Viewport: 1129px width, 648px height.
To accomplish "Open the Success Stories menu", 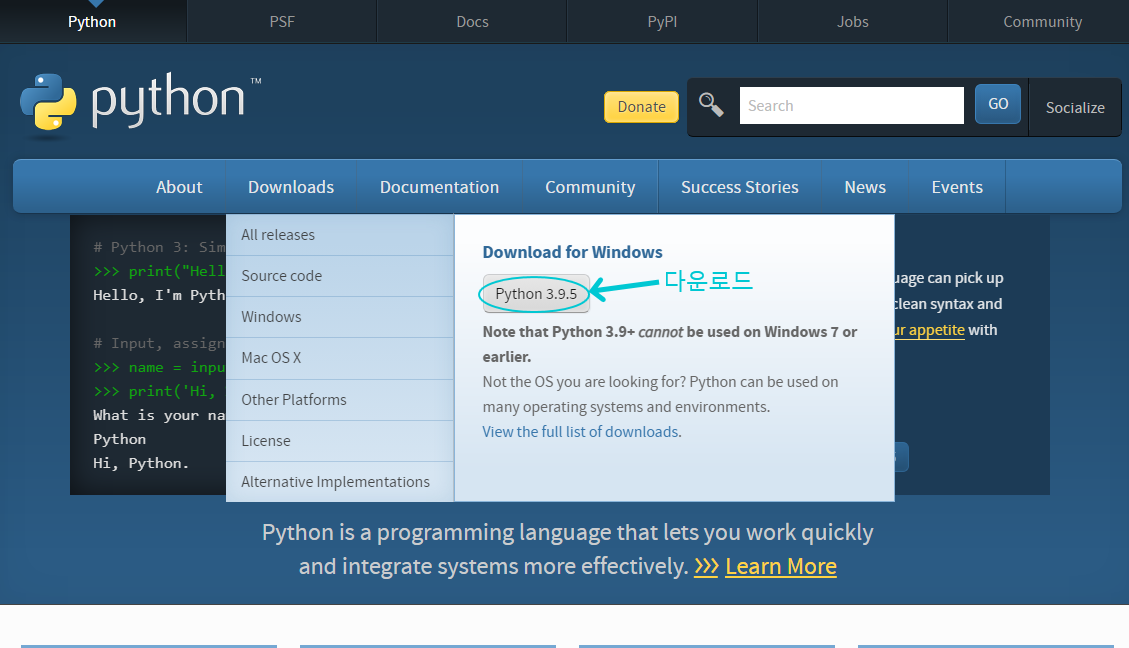I will (739, 187).
